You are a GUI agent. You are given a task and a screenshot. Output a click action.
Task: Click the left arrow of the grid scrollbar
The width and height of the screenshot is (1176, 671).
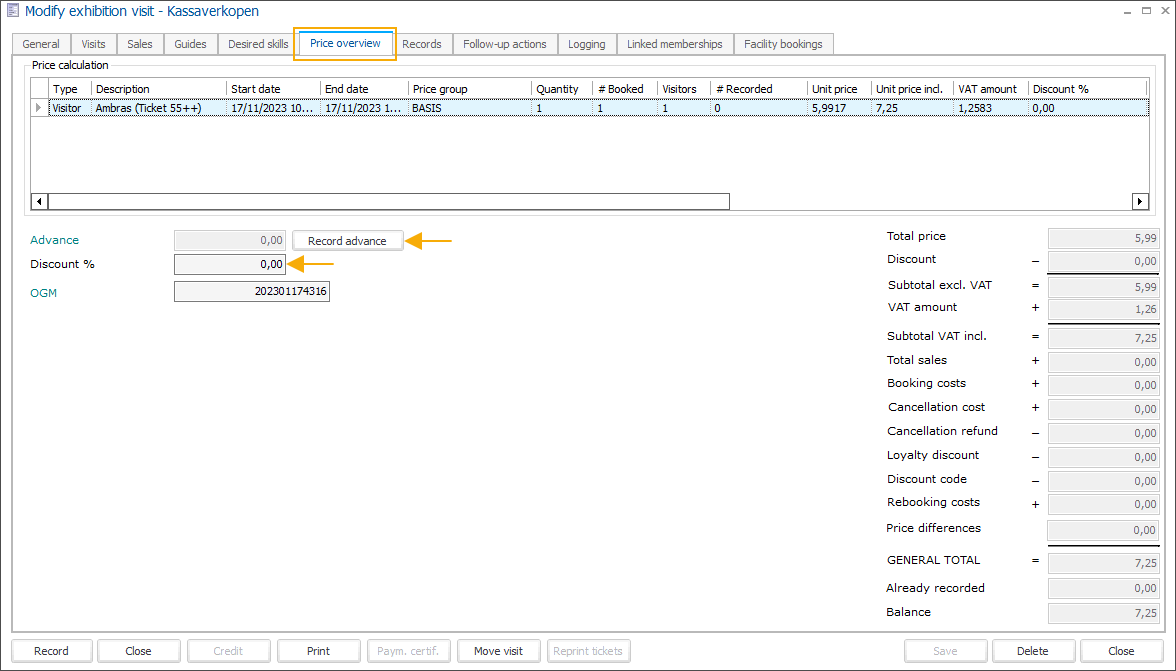38,201
